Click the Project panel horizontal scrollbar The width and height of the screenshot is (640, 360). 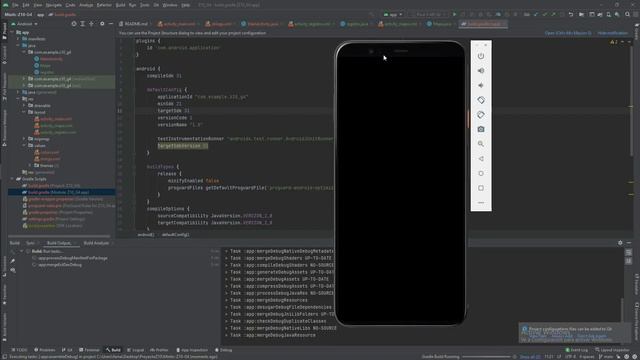59,236
